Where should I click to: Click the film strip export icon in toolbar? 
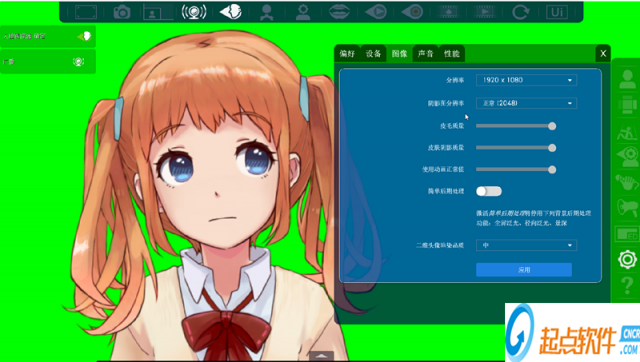(x=448, y=12)
